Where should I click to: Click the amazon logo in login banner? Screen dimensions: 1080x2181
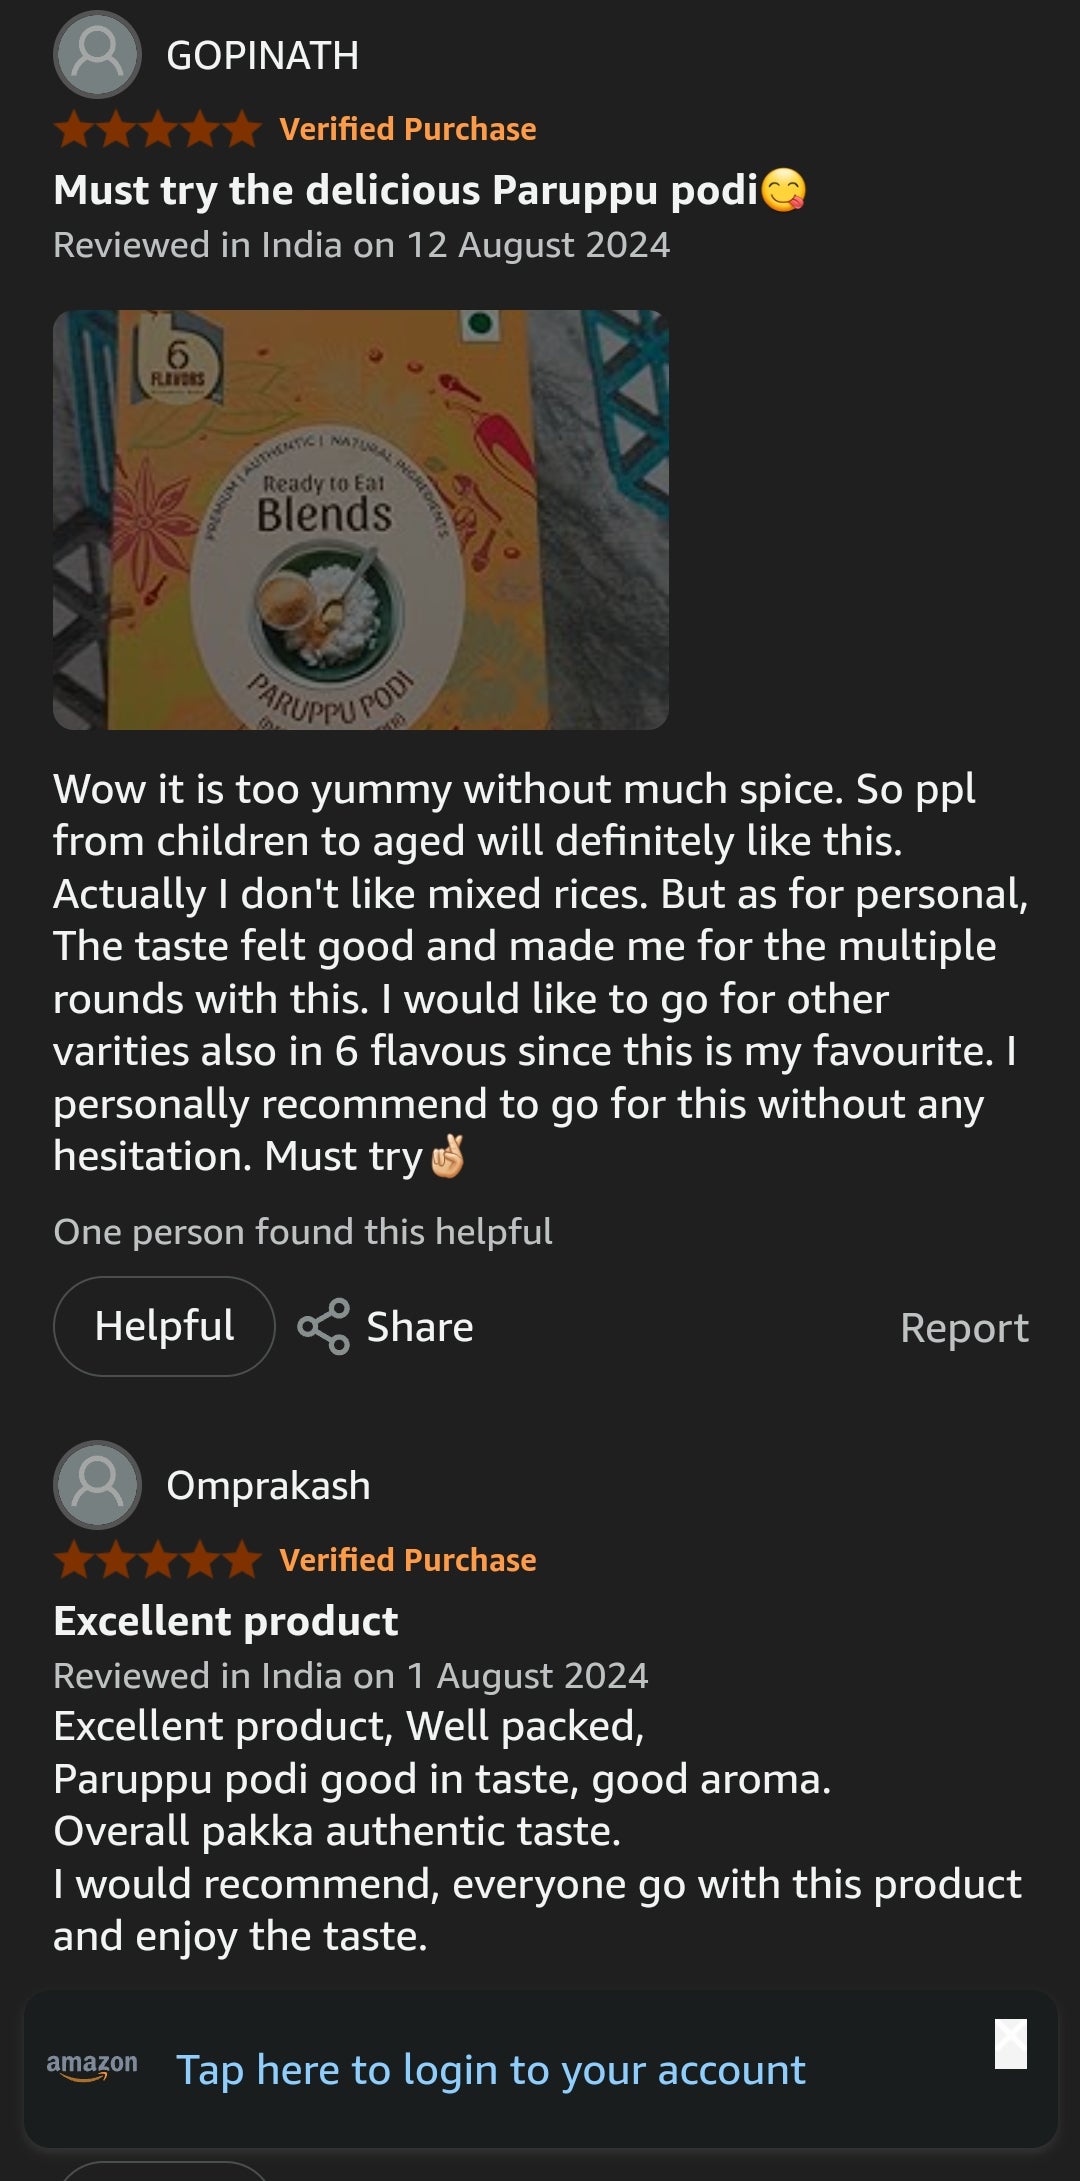pos(92,2067)
